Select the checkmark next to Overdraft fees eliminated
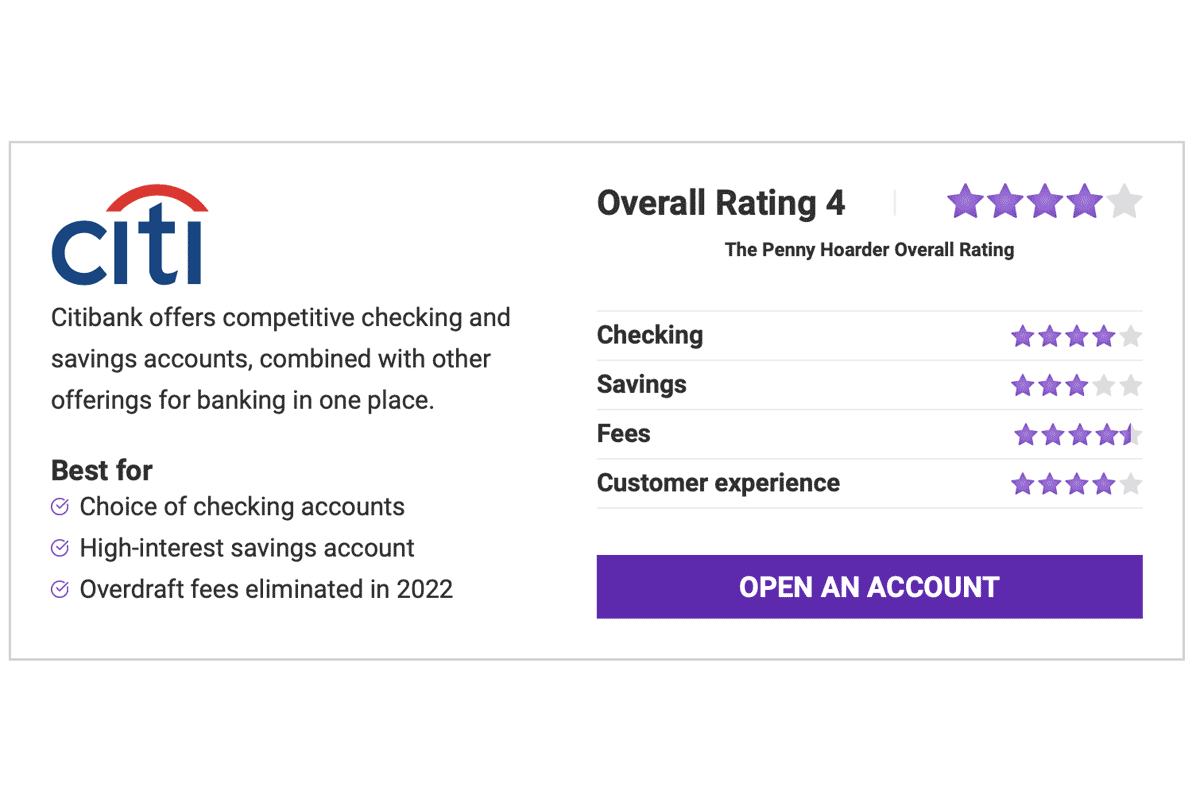Image resolution: width=1200 pixels, height=800 pixels. (60, 589)
